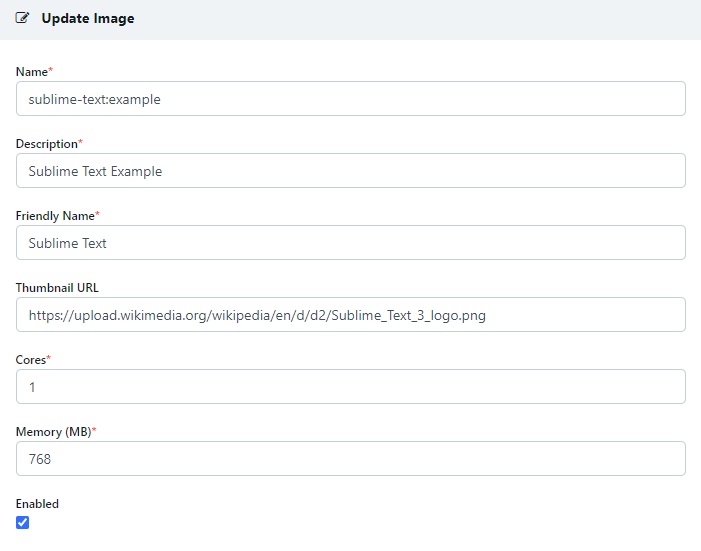Click the Description field label
Viewport: 701px width, 551px height.
[x=46, y=144]
